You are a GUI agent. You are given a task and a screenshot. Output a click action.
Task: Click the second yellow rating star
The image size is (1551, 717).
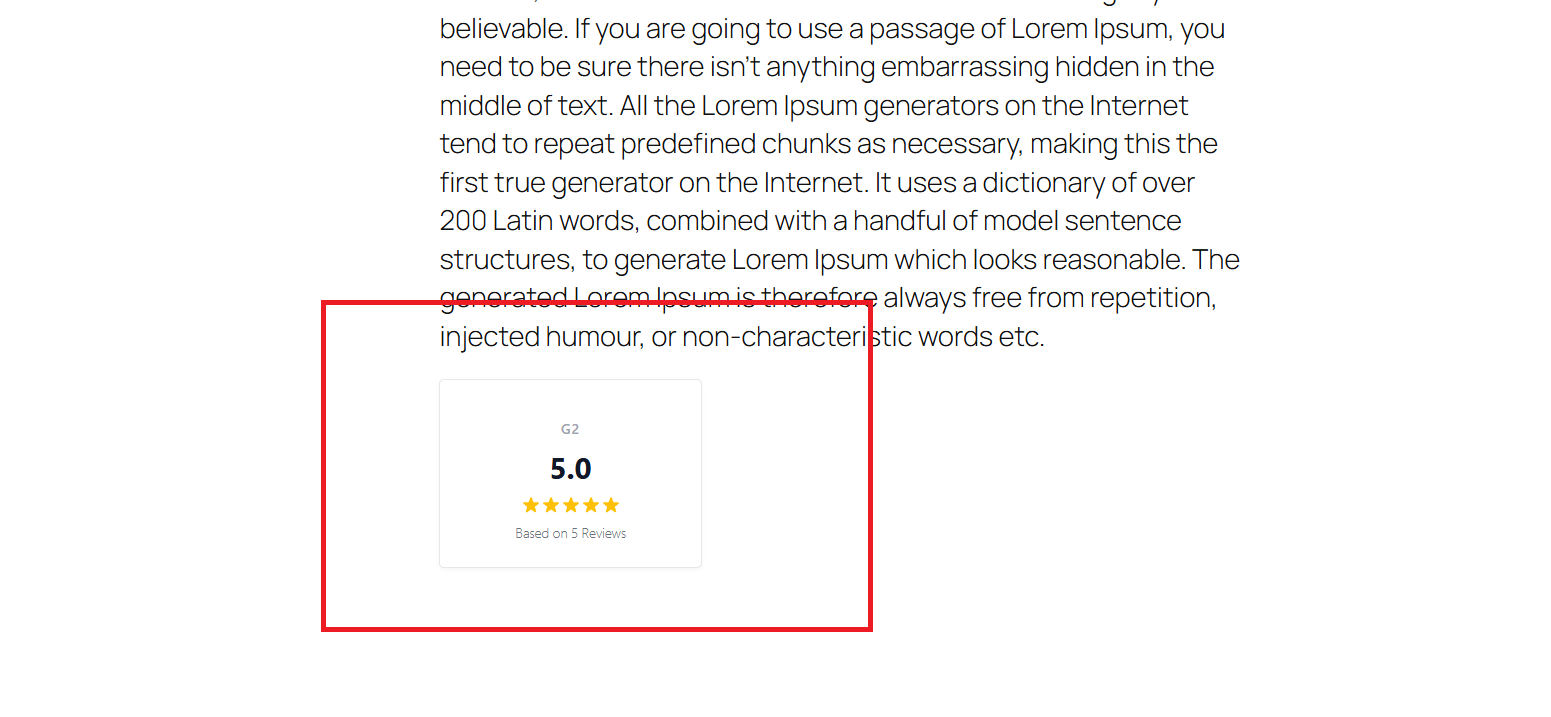(x=551, y=505)
